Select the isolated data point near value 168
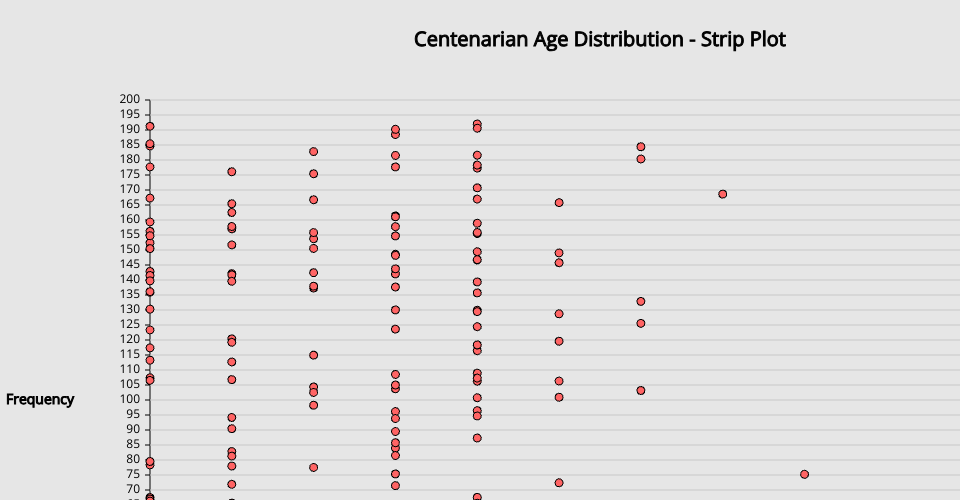 (x=723, y=194)
